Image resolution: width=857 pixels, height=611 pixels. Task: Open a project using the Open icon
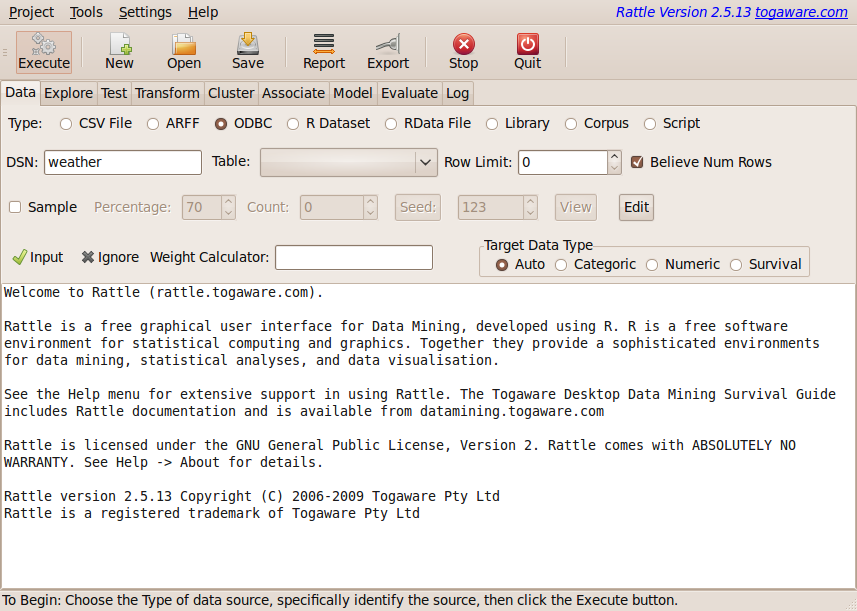(x=183, y=51)
